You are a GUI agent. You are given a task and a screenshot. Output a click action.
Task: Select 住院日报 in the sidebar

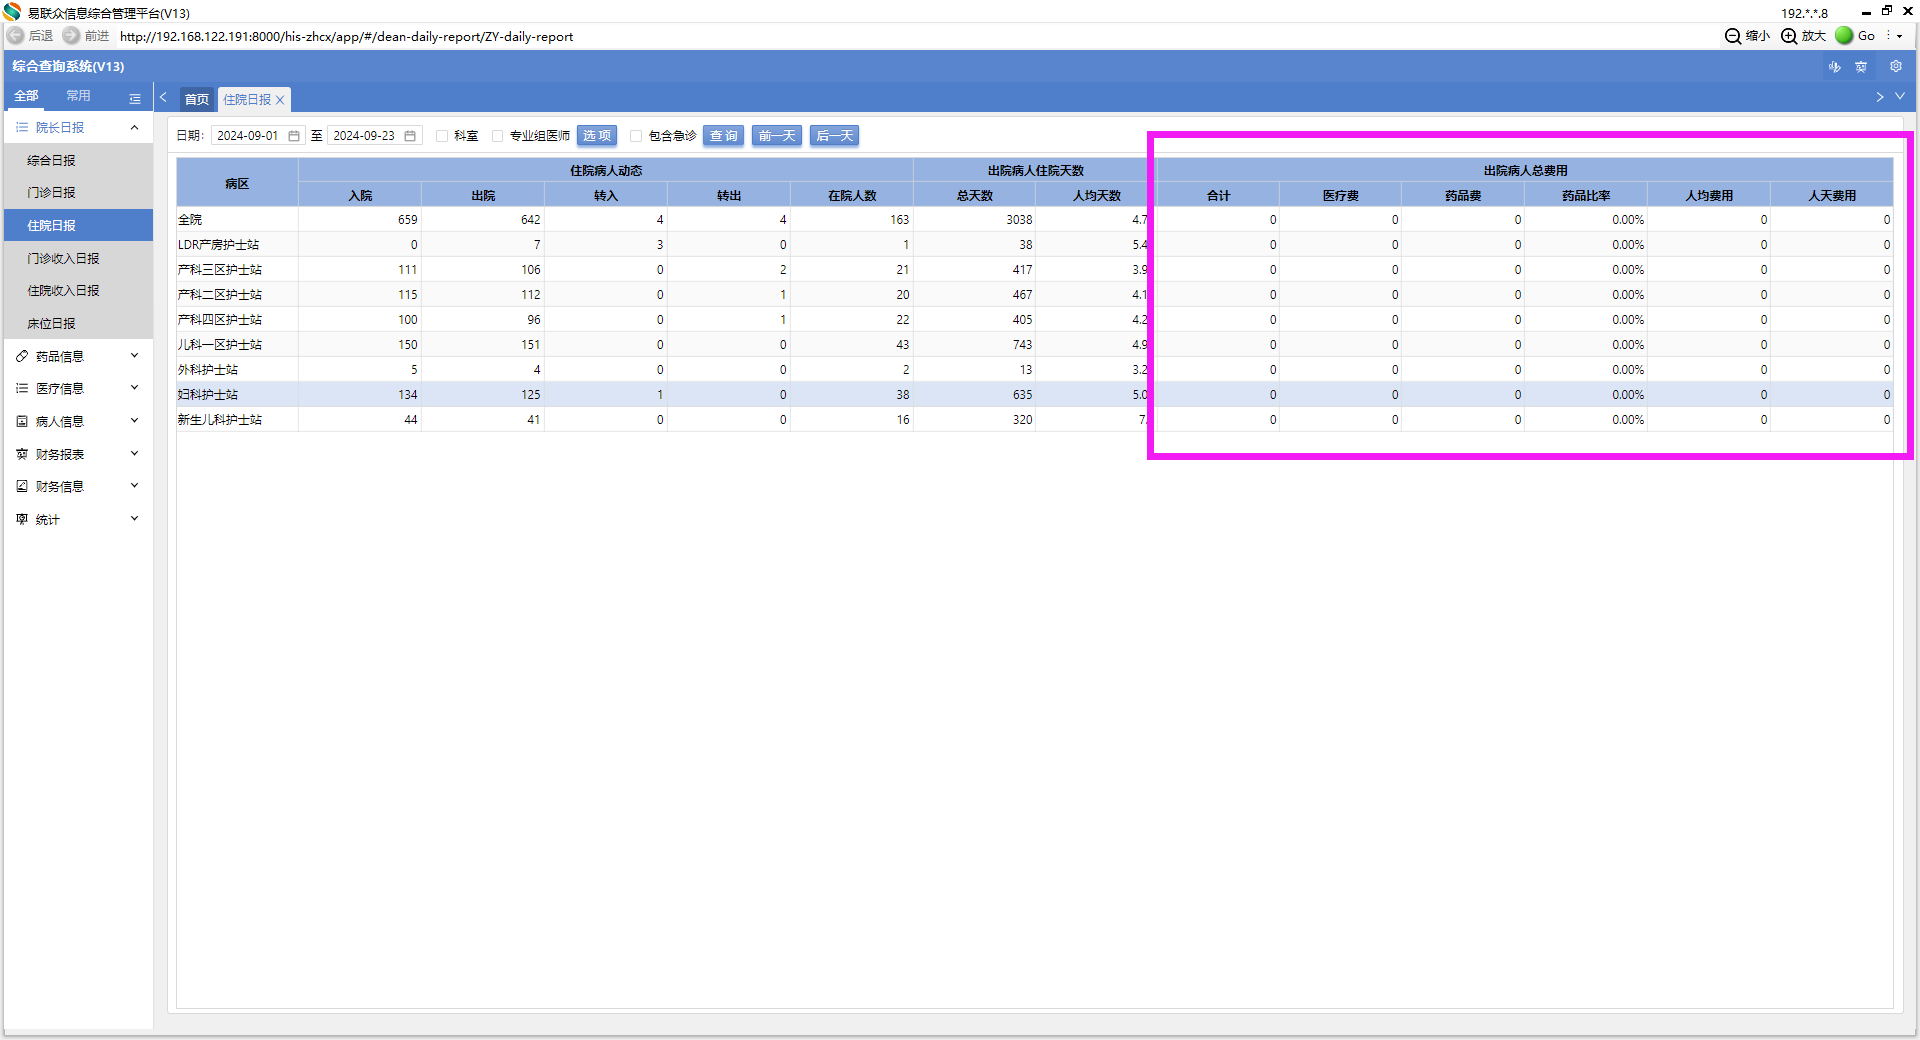coord(78,225)
